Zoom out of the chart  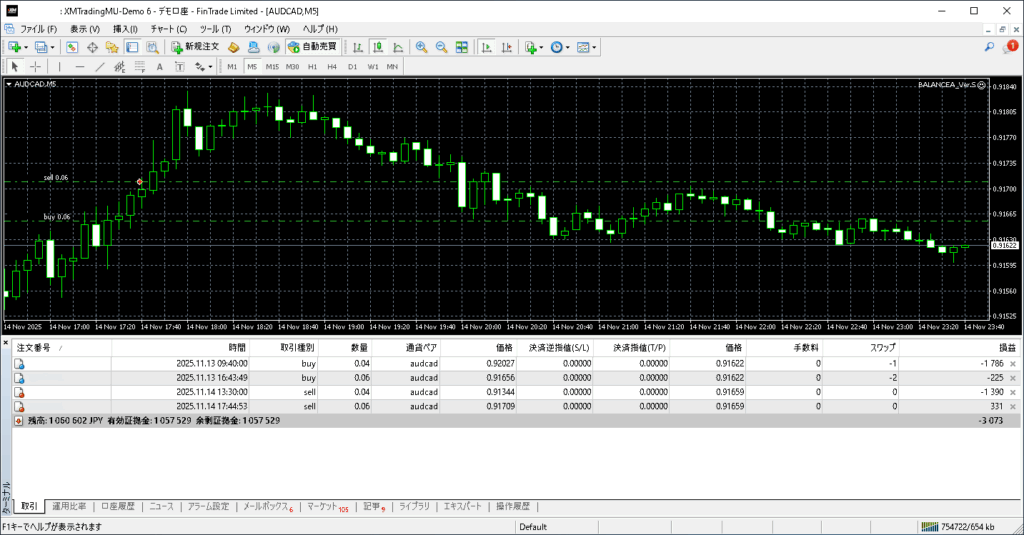[441, 47]
